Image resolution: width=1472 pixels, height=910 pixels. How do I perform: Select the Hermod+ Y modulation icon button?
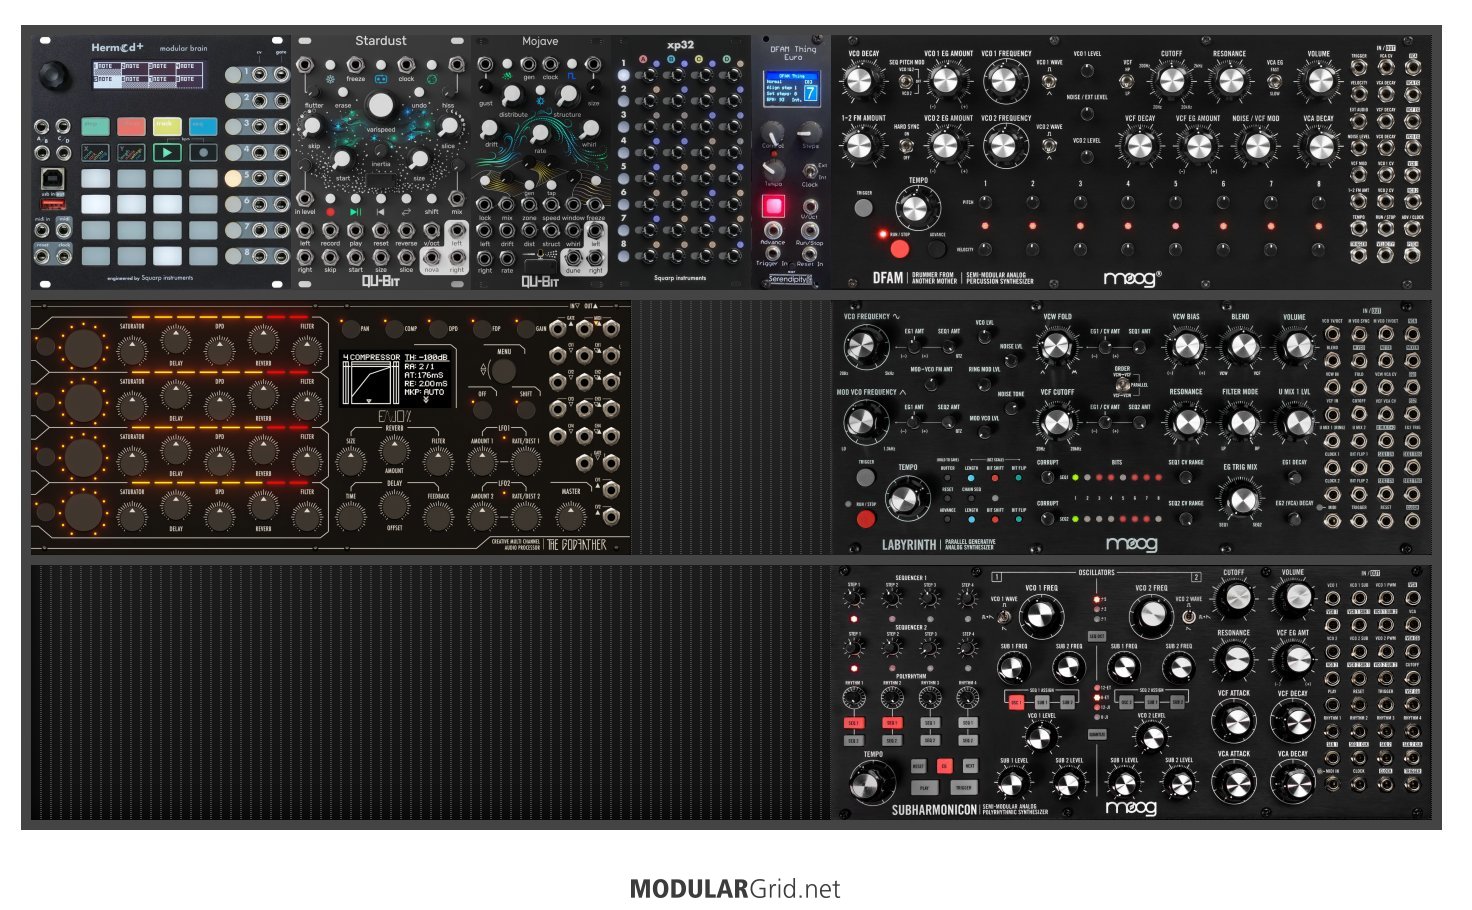pos(131,153)
